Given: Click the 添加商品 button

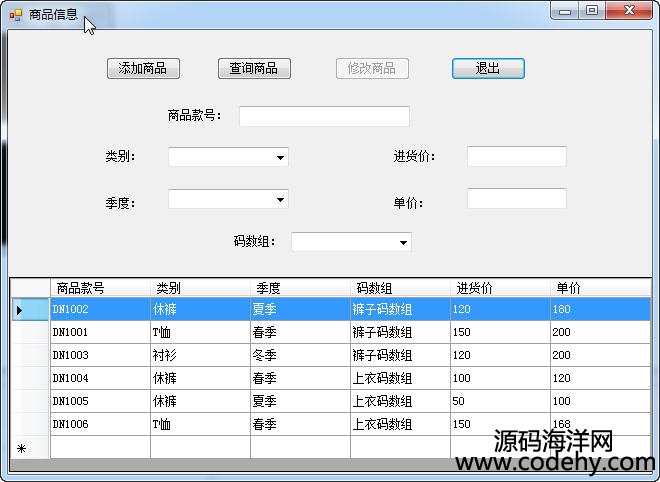Looking at the screenshot, I should coord(142,68).
